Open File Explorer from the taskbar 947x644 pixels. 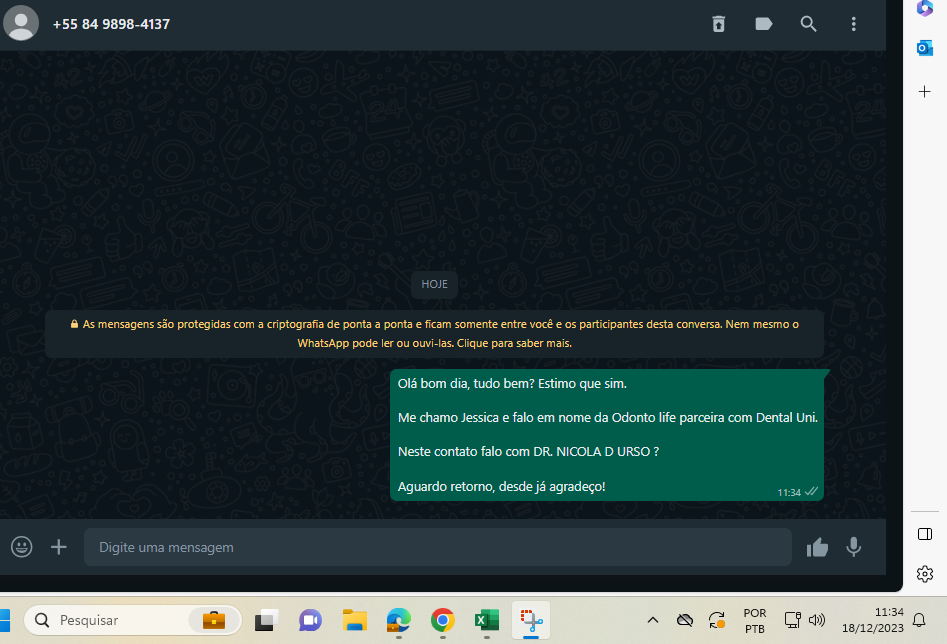point(355,620)
